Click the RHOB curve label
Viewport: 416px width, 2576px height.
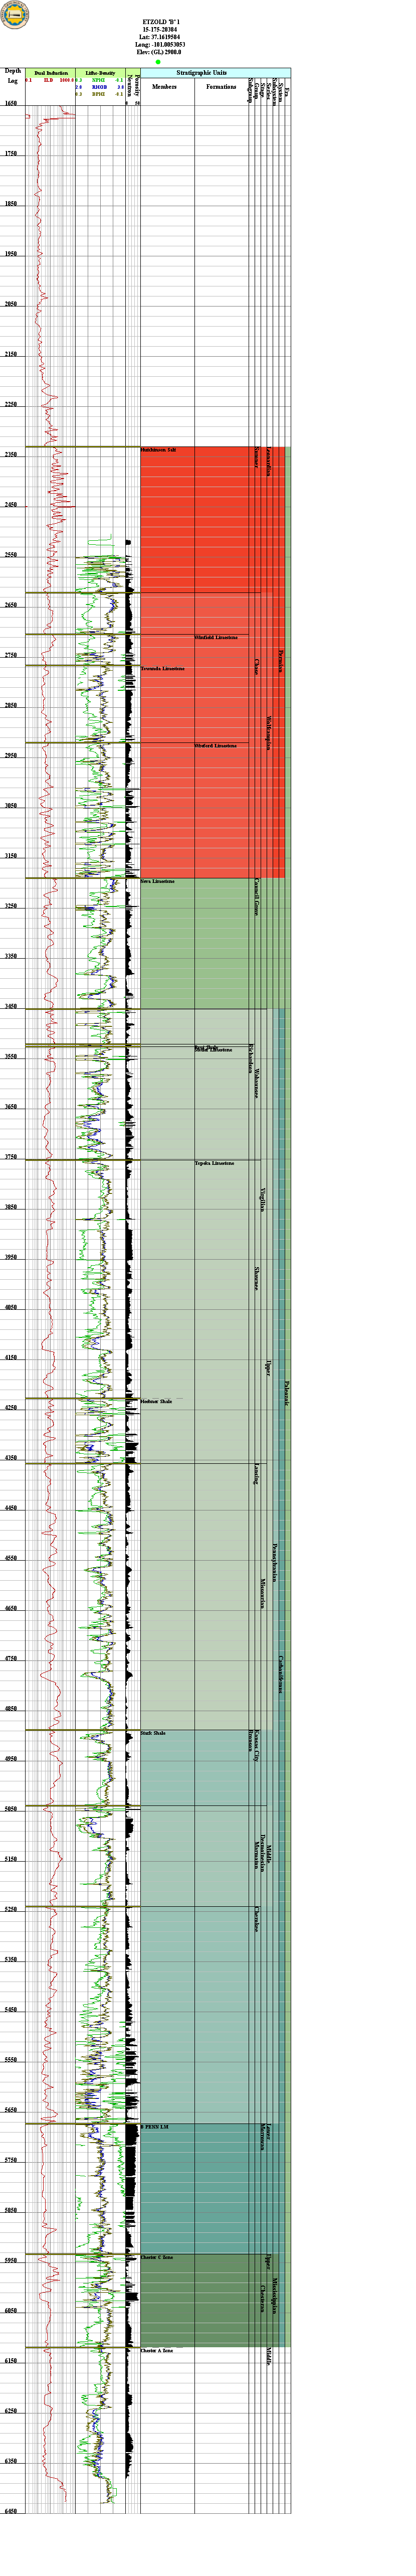click(98, 87)
